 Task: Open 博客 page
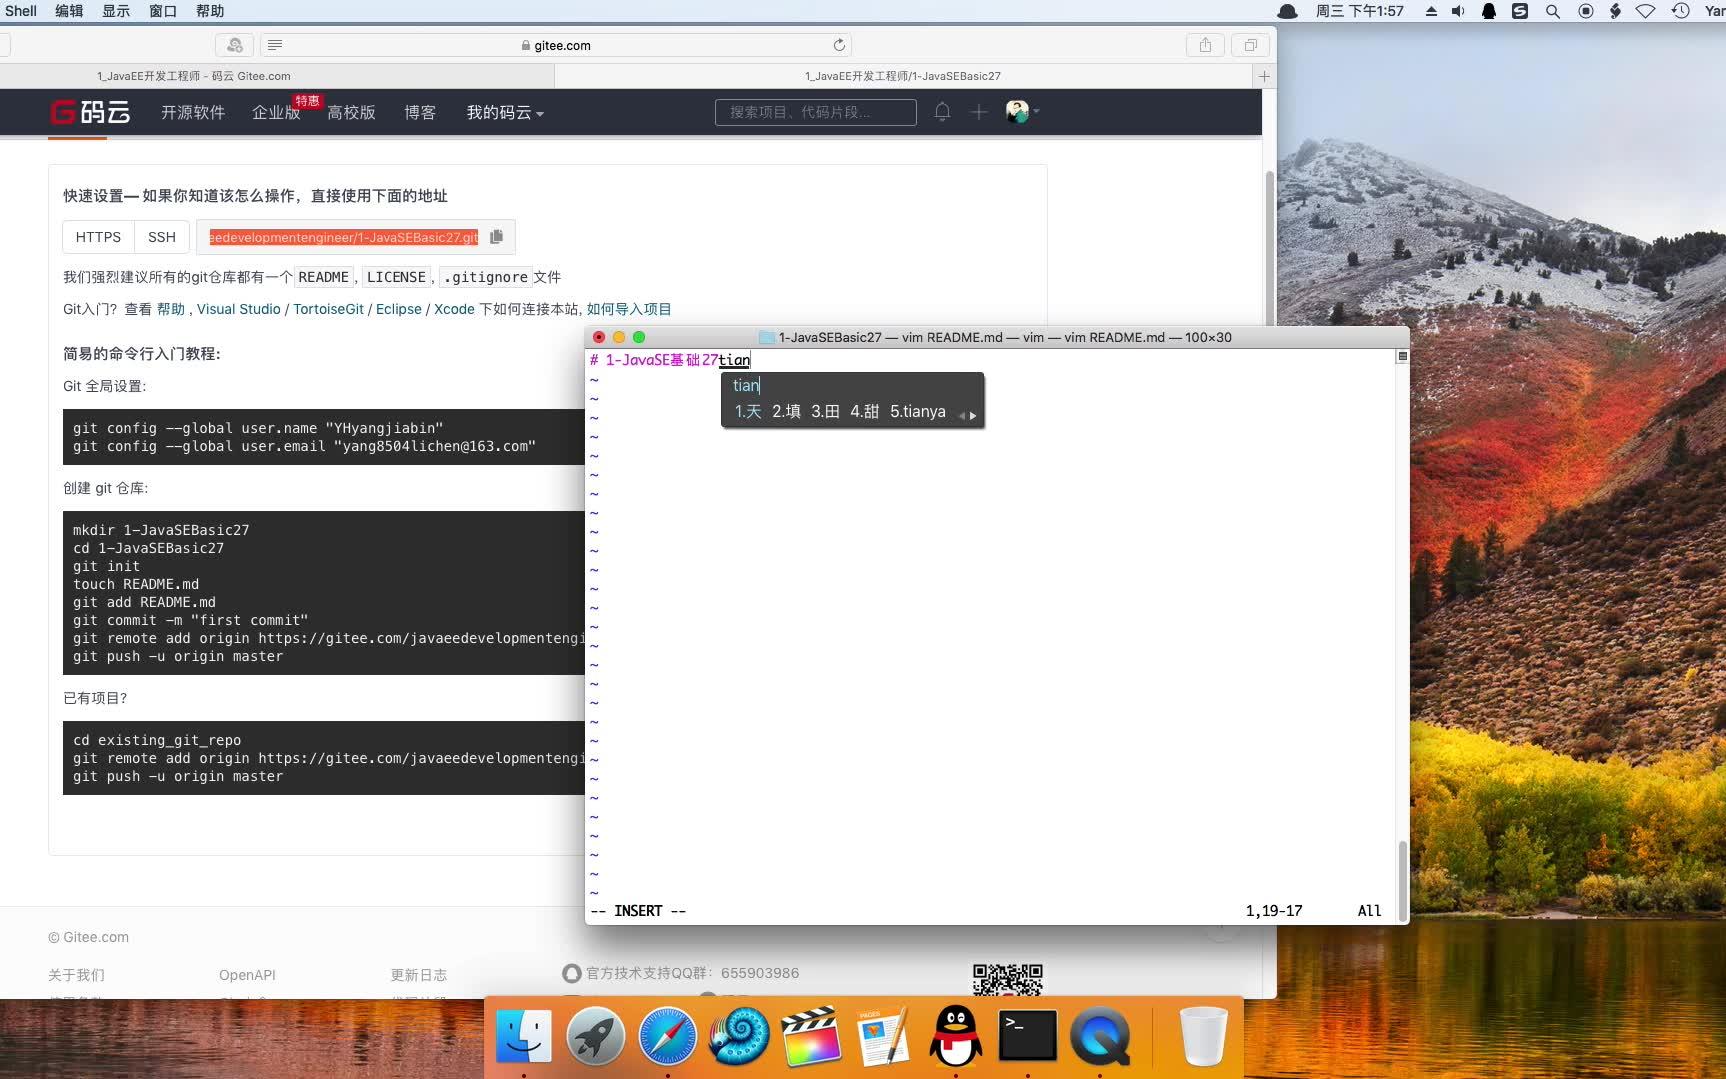pos(420,112)
